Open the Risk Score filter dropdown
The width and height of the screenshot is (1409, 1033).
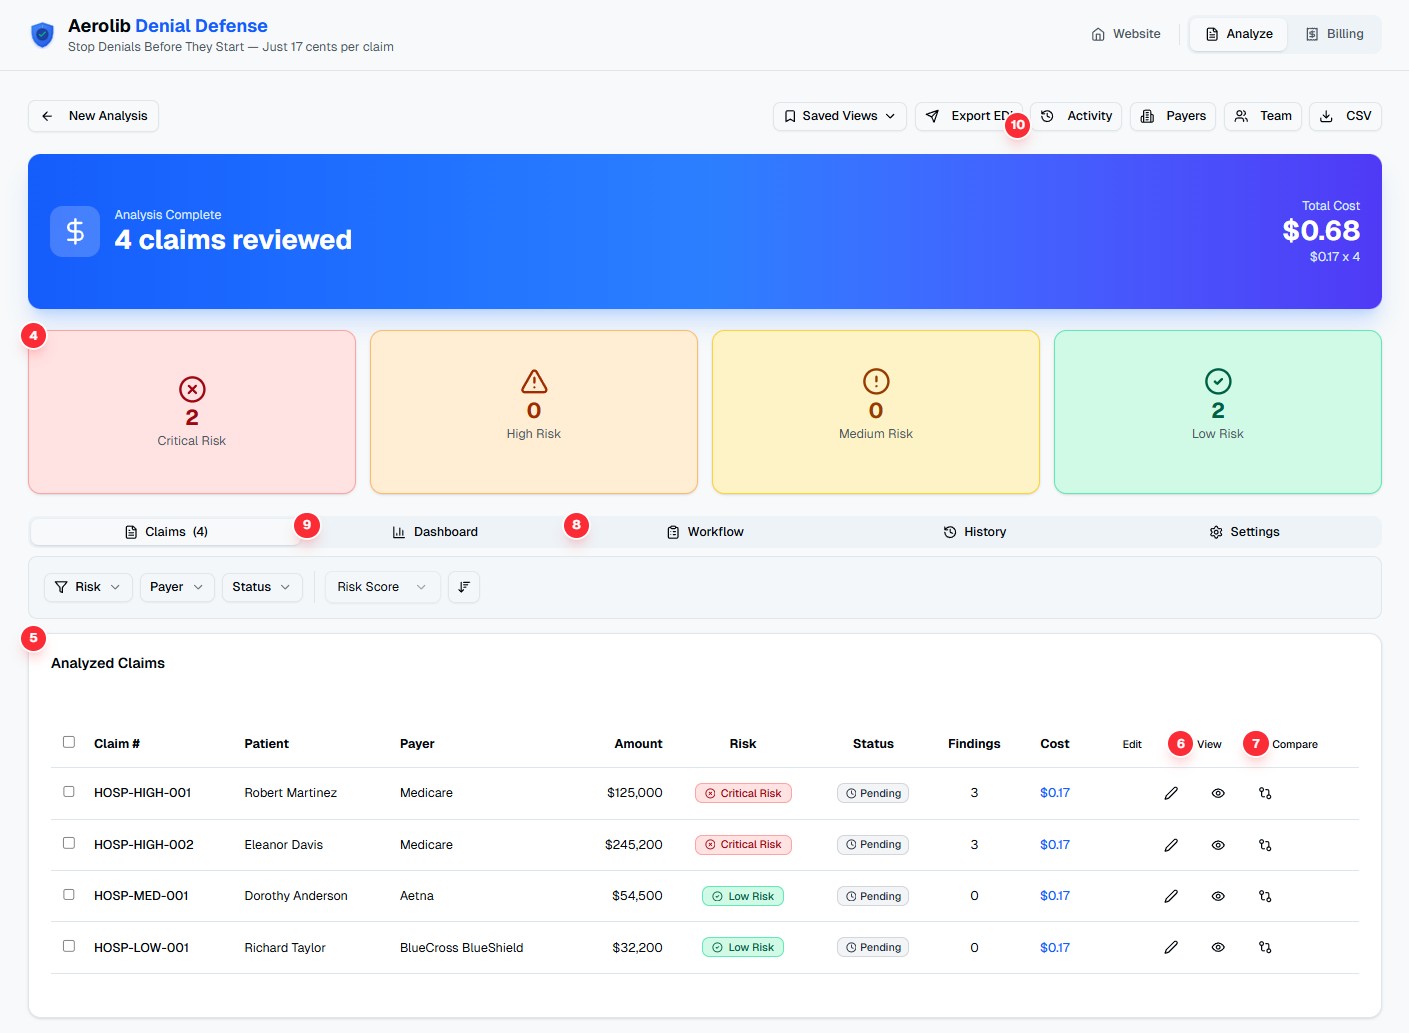tap(381, 587)
